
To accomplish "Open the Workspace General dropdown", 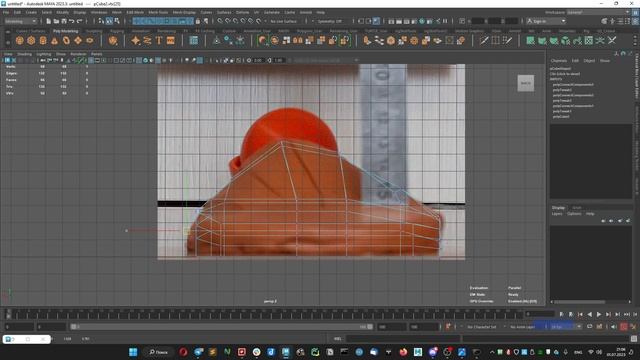I will click(x=598, y=13).
